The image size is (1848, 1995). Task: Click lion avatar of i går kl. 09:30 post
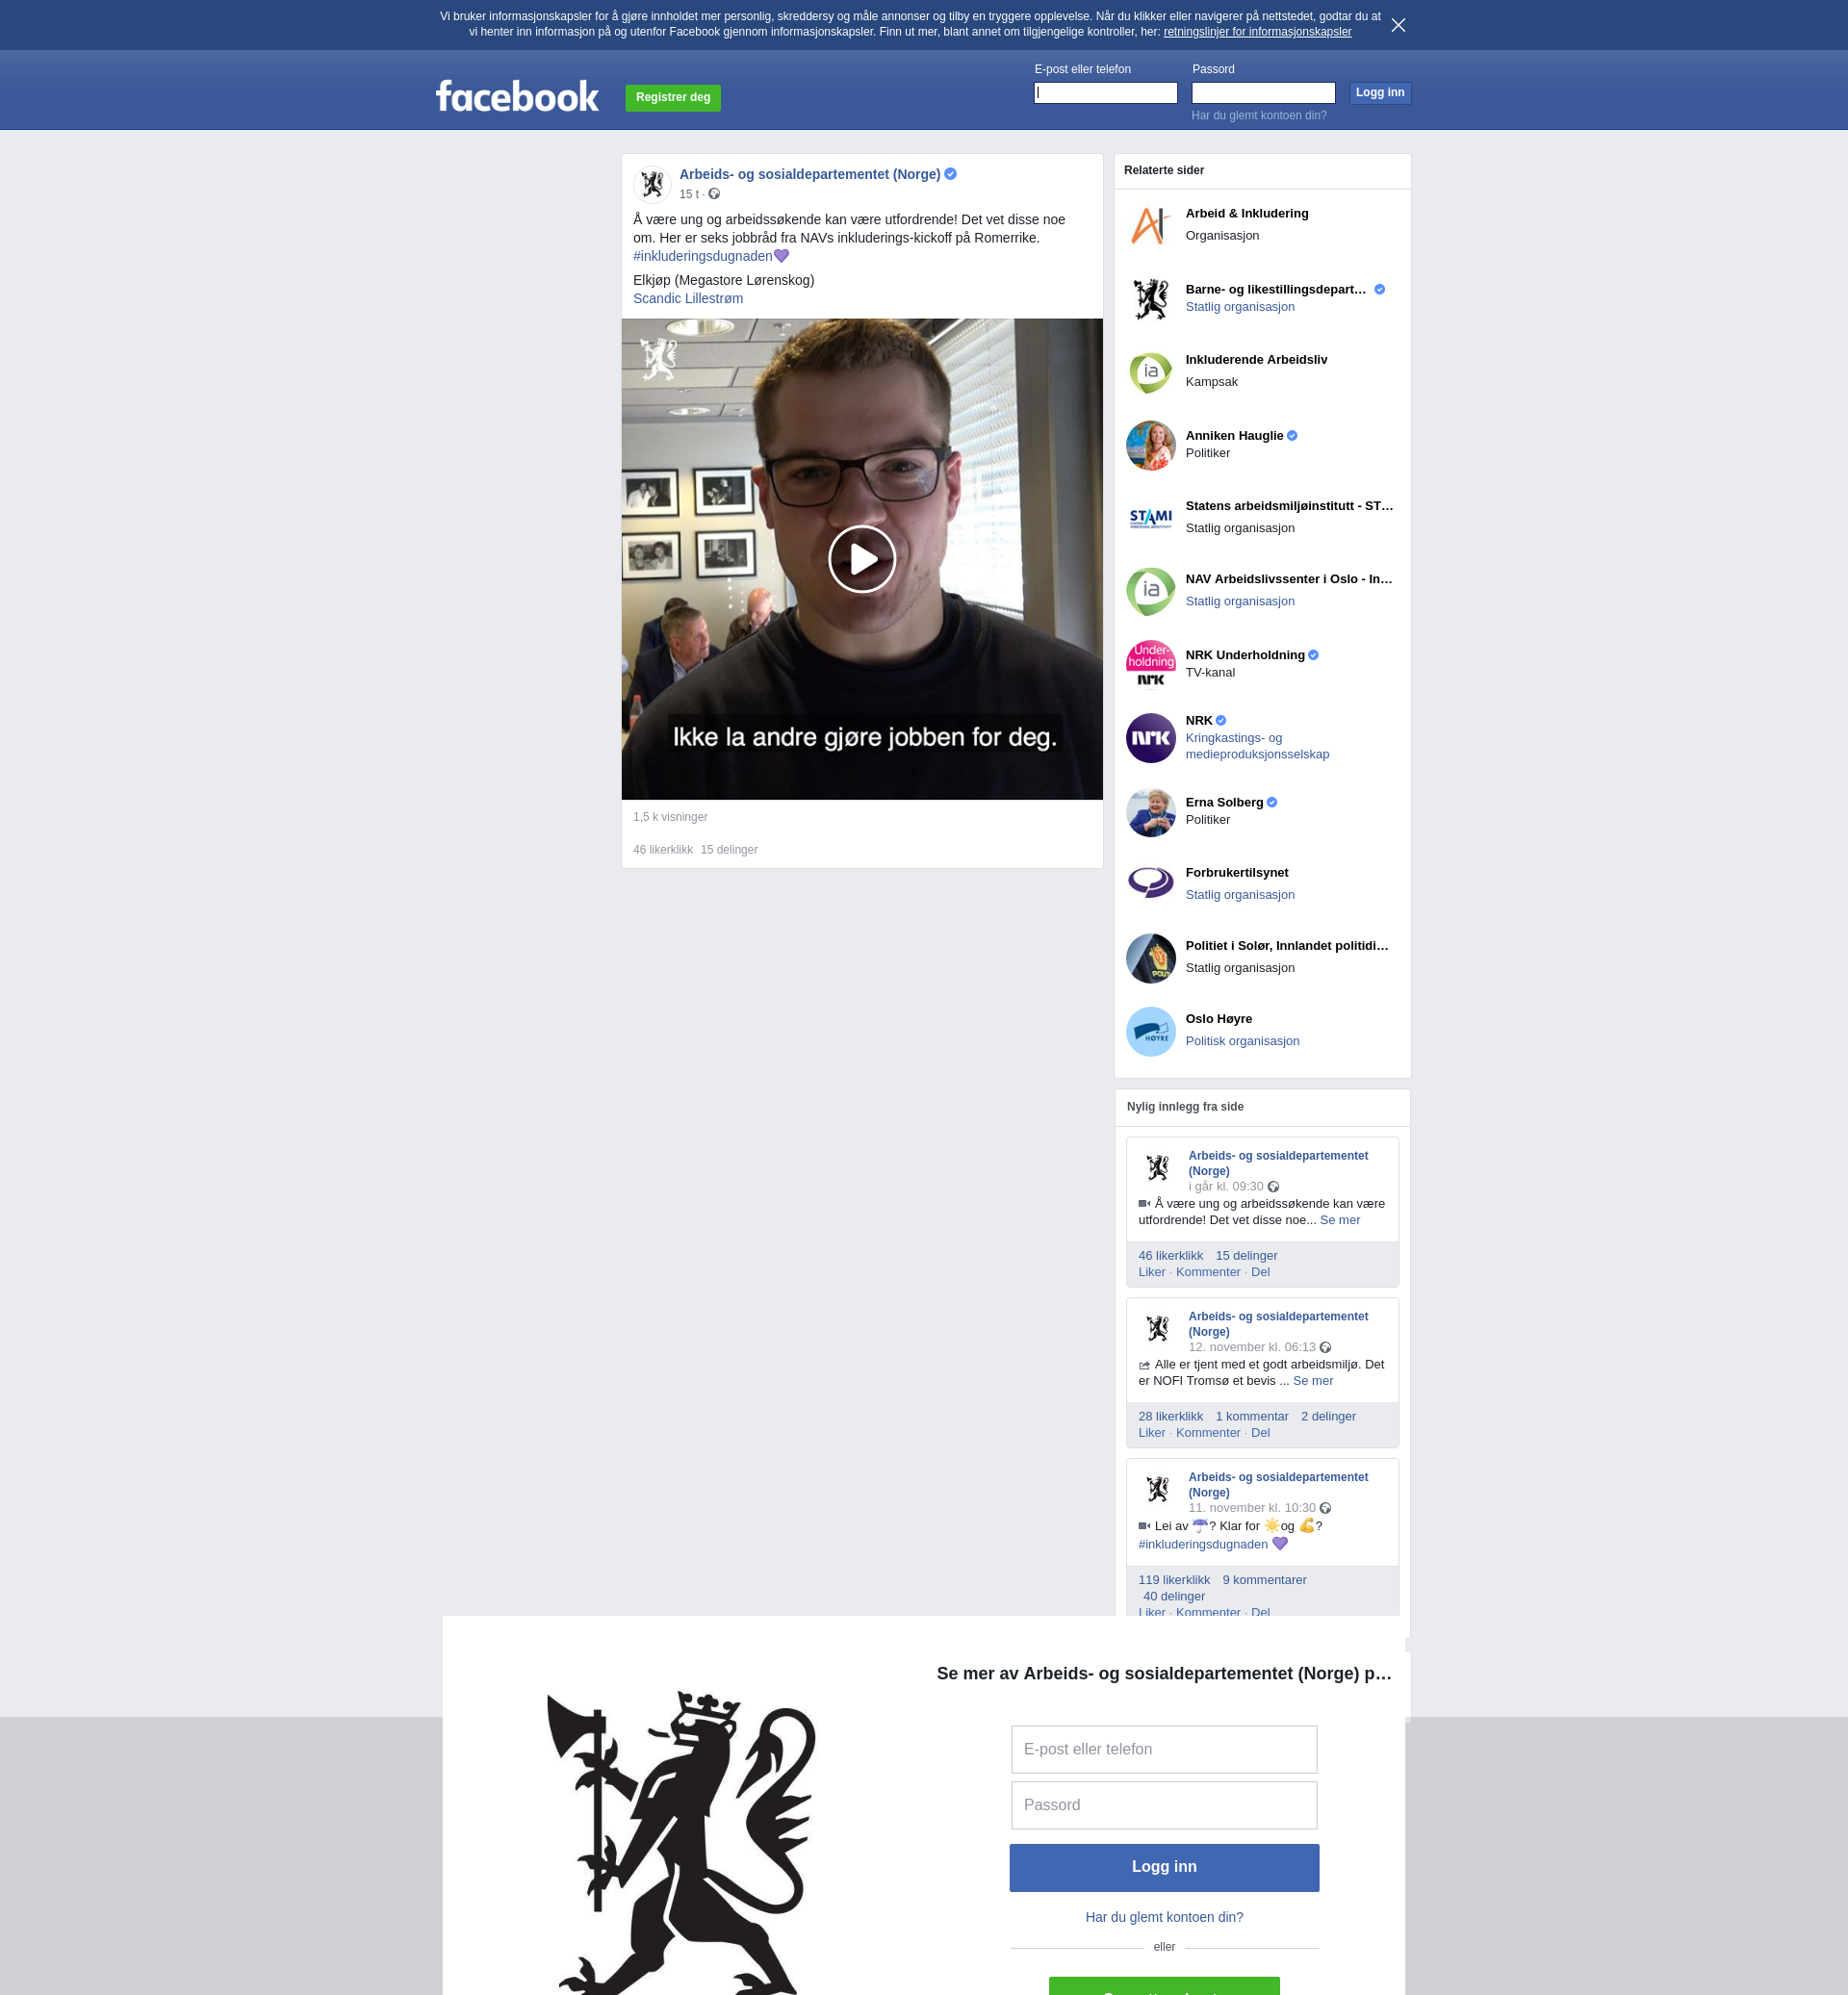click(1157, 1168)
